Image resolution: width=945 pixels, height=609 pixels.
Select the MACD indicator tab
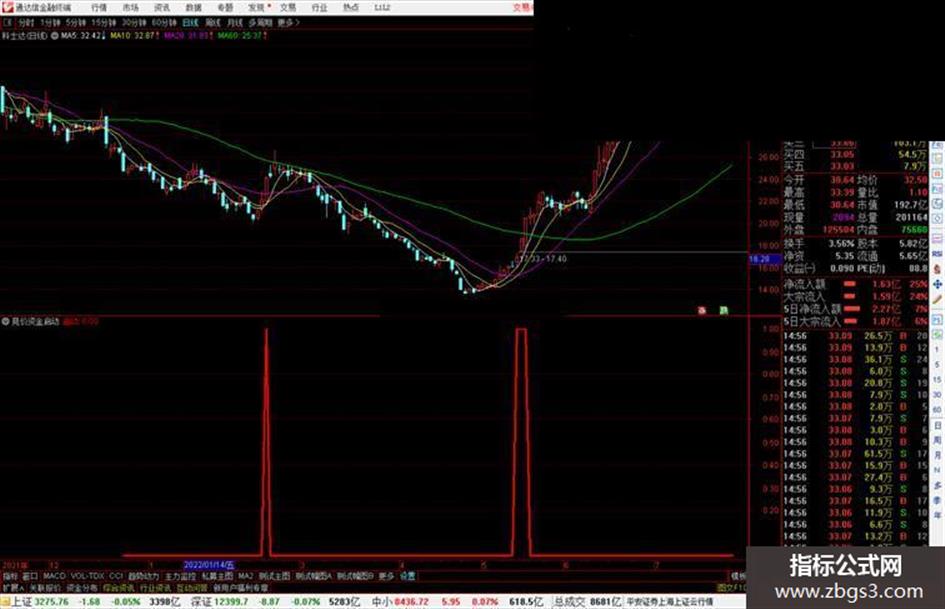(x=54, y=576)
